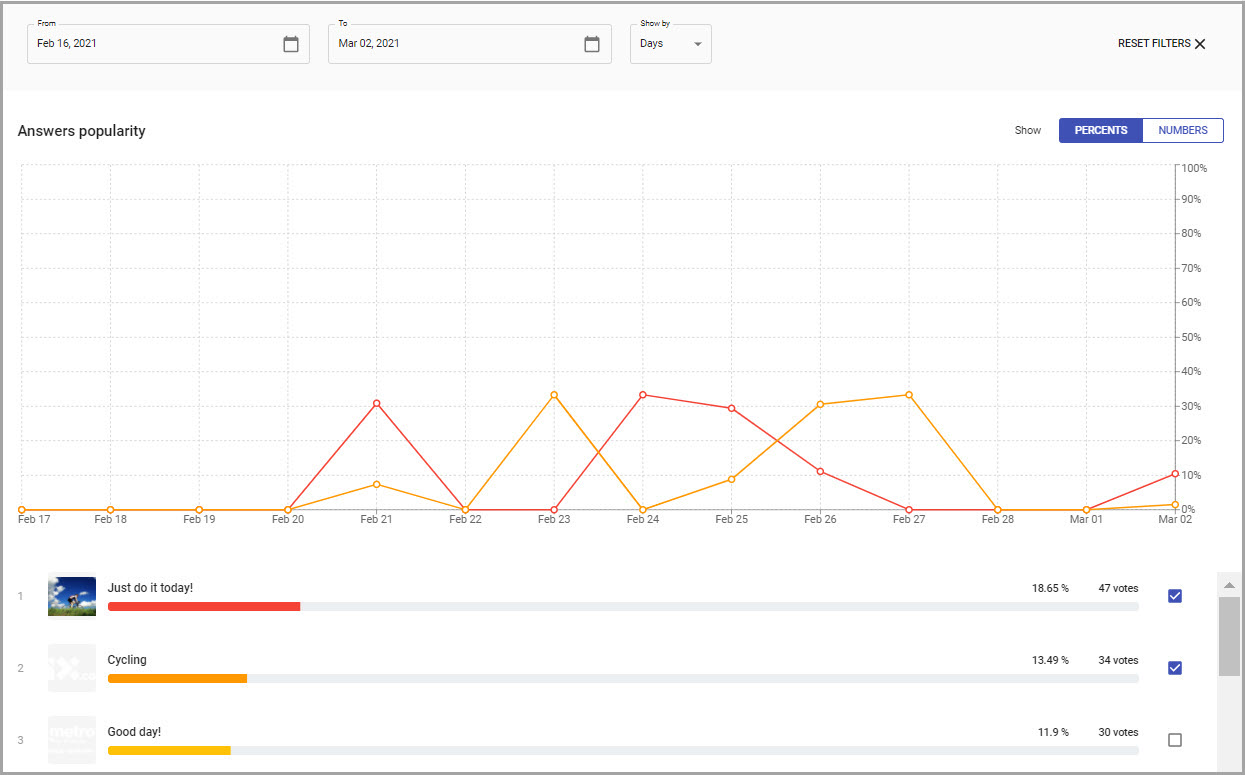
Task: Click orange data point peak at Feb 27
Action: (x=909, y=395)
